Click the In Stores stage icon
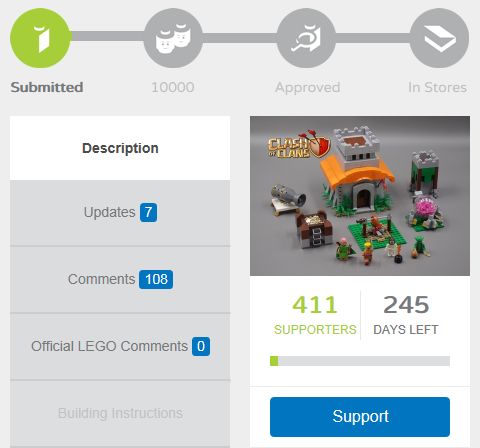Image resolution: width=480 pixels, height=448 pixels. [439, 38]
